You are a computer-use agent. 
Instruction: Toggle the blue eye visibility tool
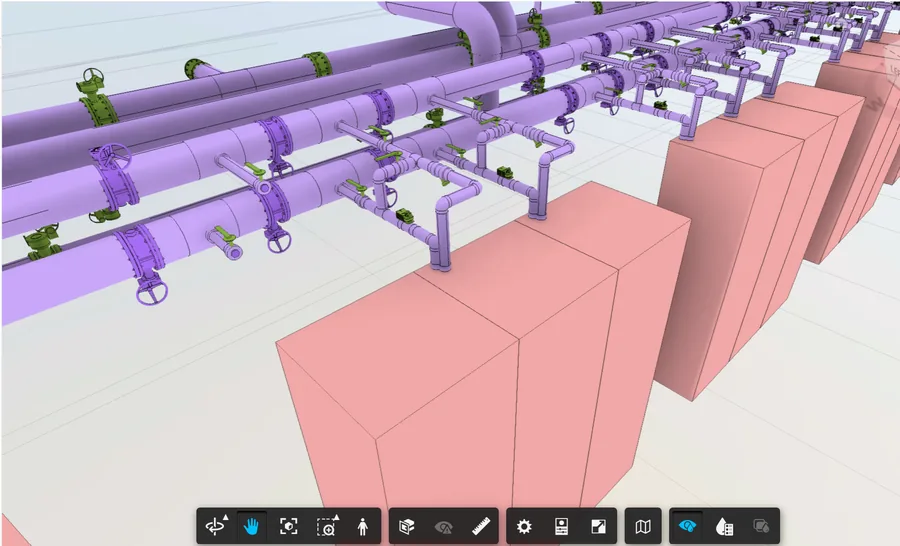pyautogui.click(x=688, y=526)
